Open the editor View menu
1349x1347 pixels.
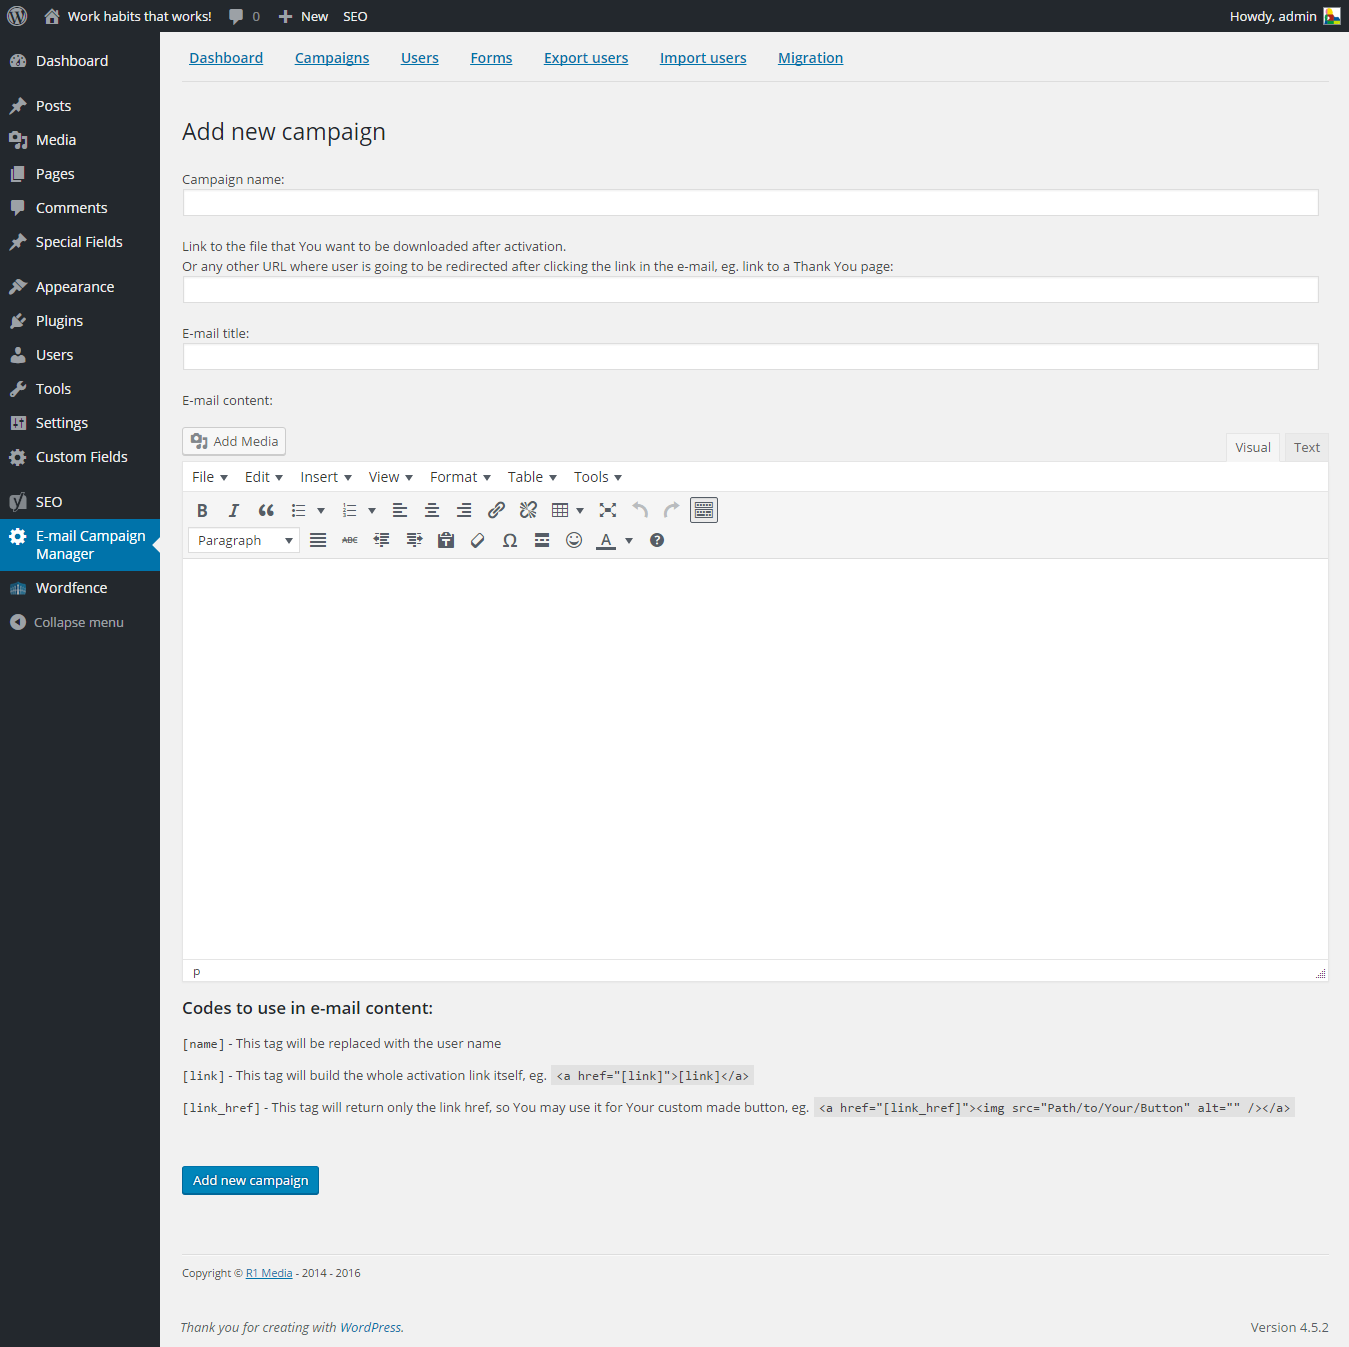point(391,477)
